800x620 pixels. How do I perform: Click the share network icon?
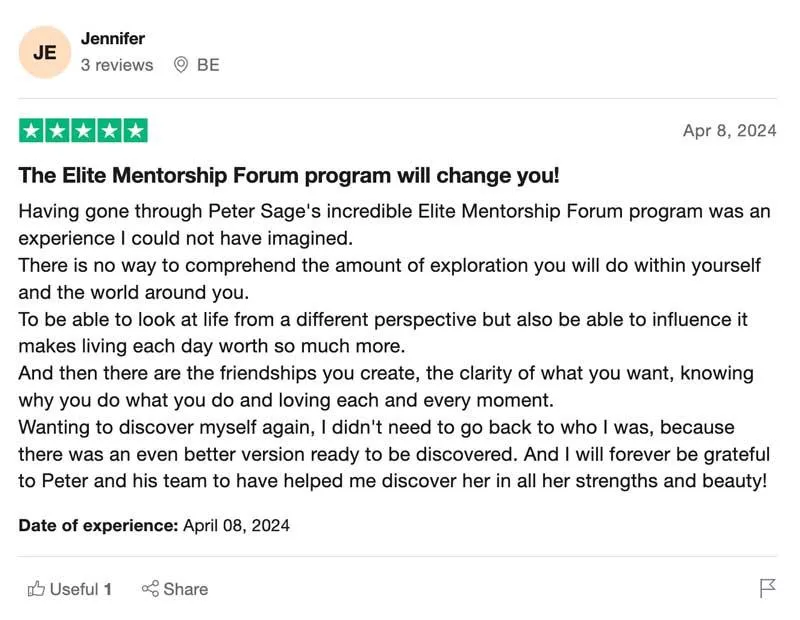coord(151,588)
